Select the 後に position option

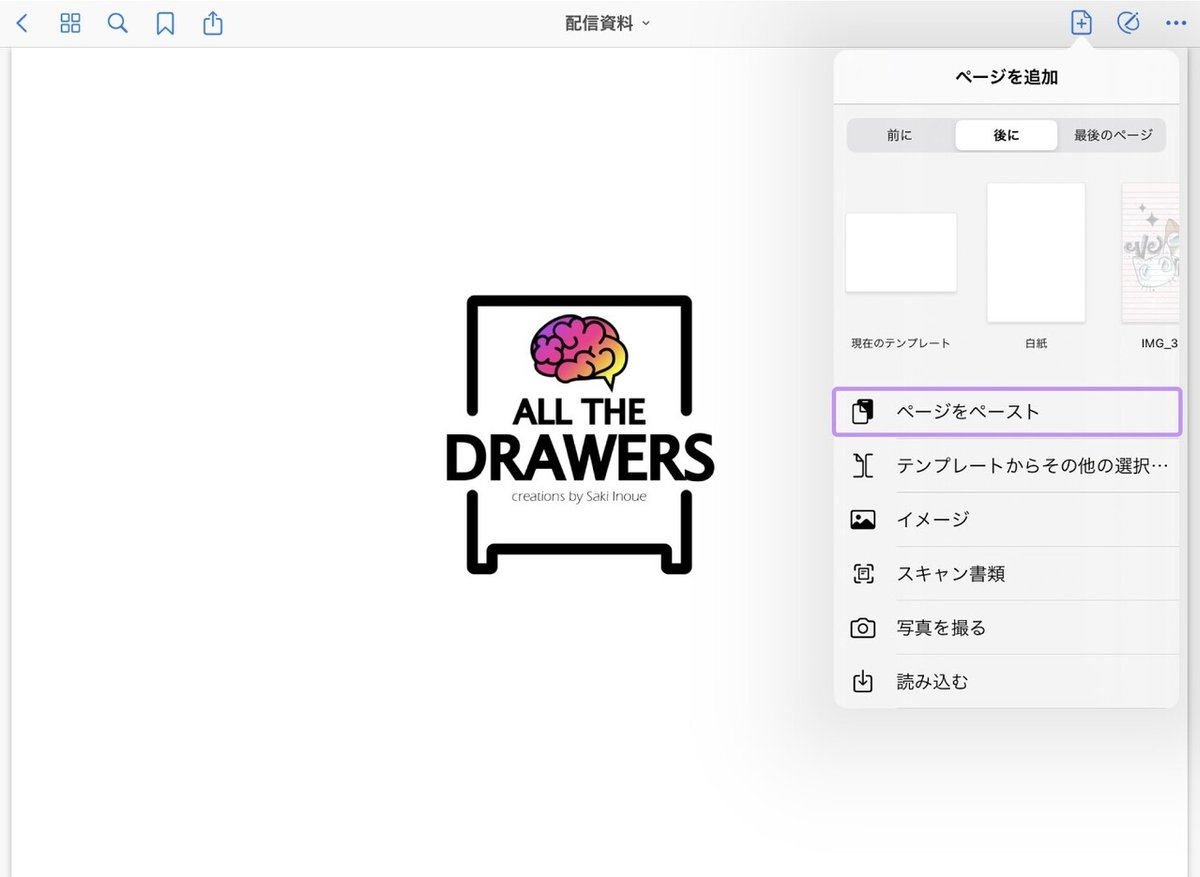pos(1006,135)
